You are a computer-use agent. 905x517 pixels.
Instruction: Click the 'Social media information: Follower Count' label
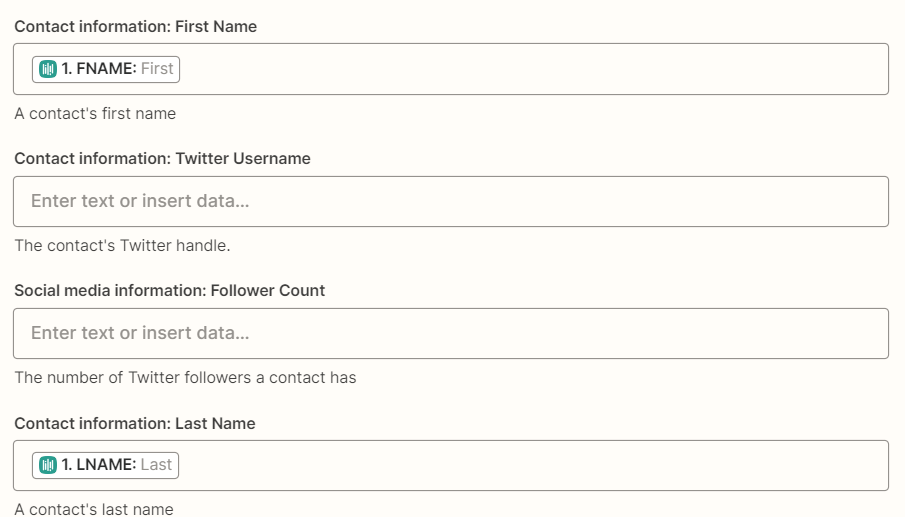170,290
